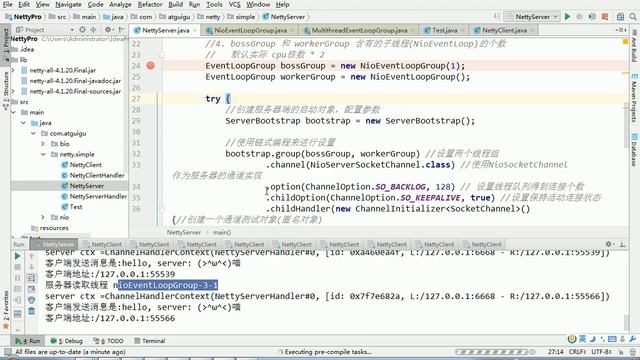Click the build project arrow icon beside run configuration
This screenshot has height=360, width=640.
tap(497, 17)
